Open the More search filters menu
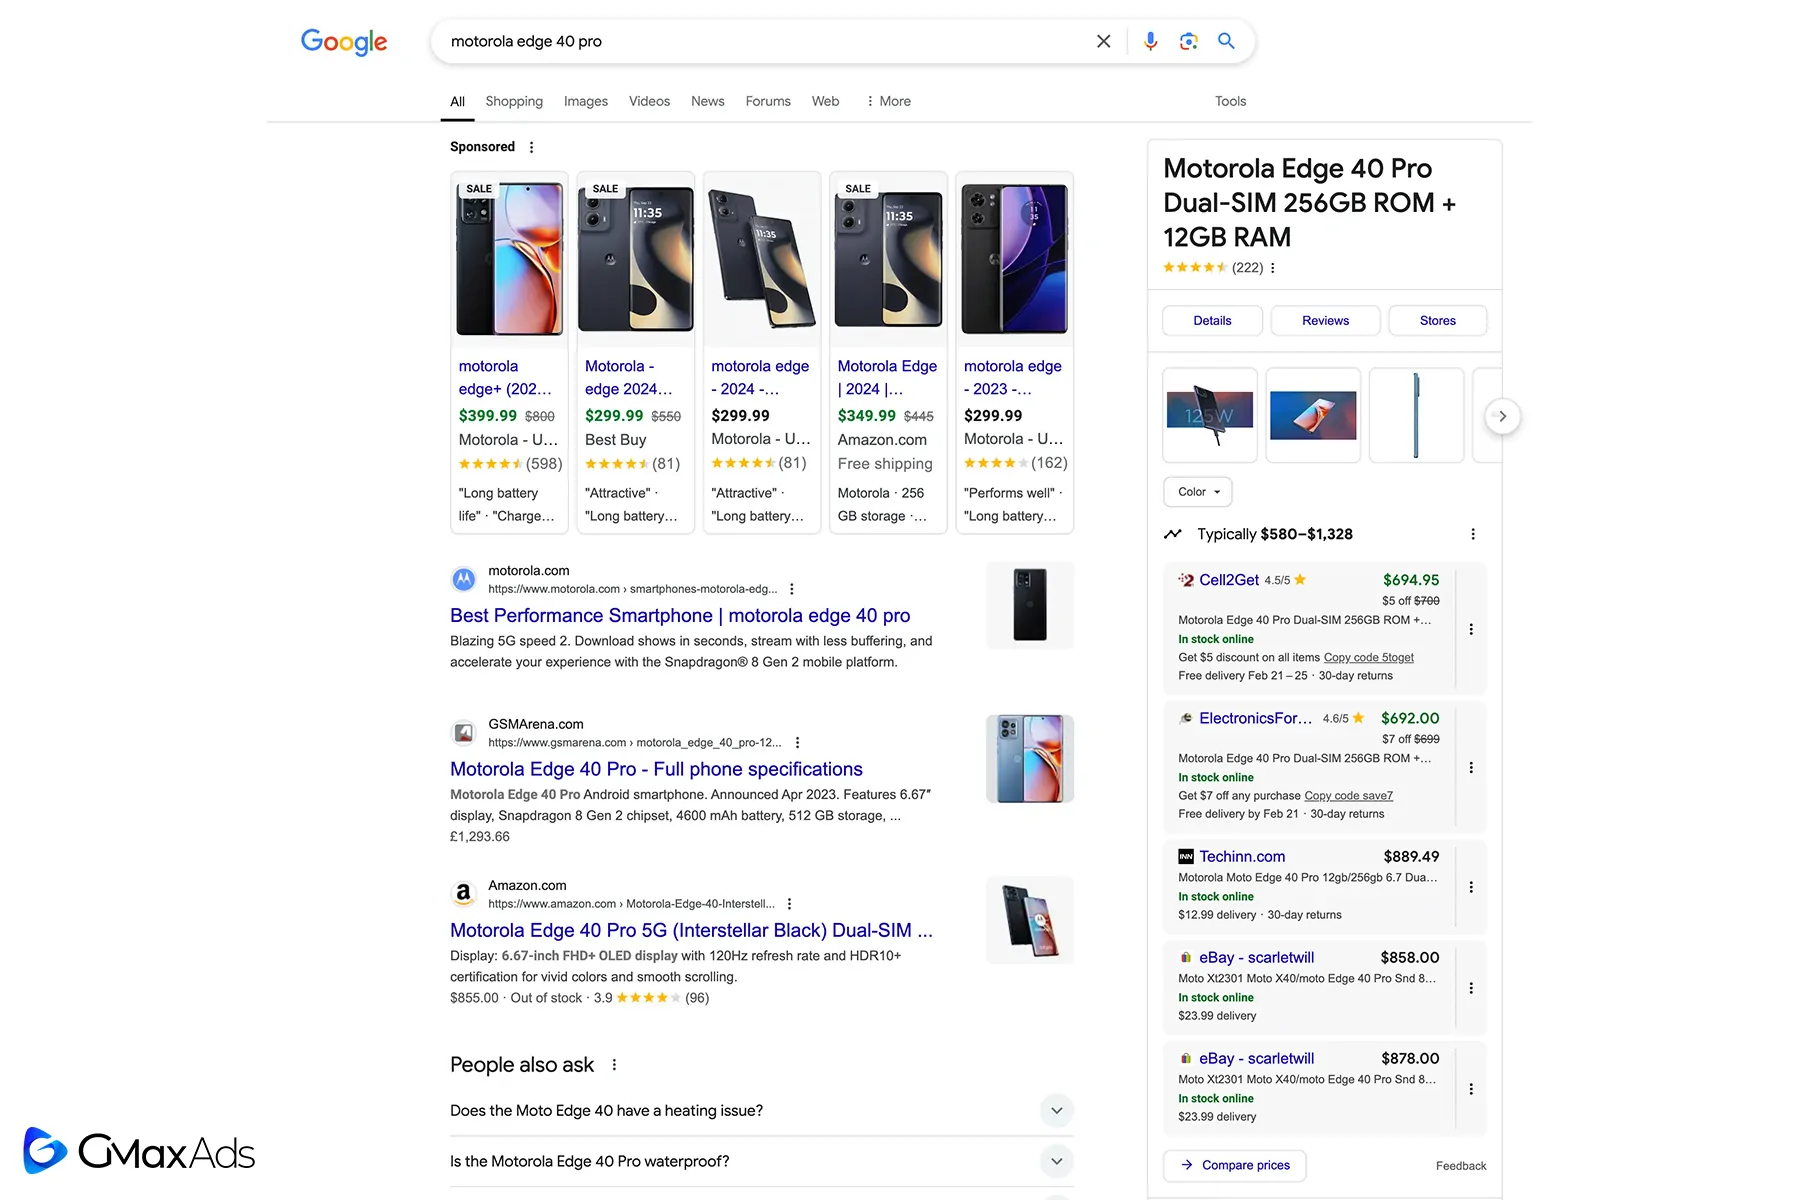 (887, 101)
